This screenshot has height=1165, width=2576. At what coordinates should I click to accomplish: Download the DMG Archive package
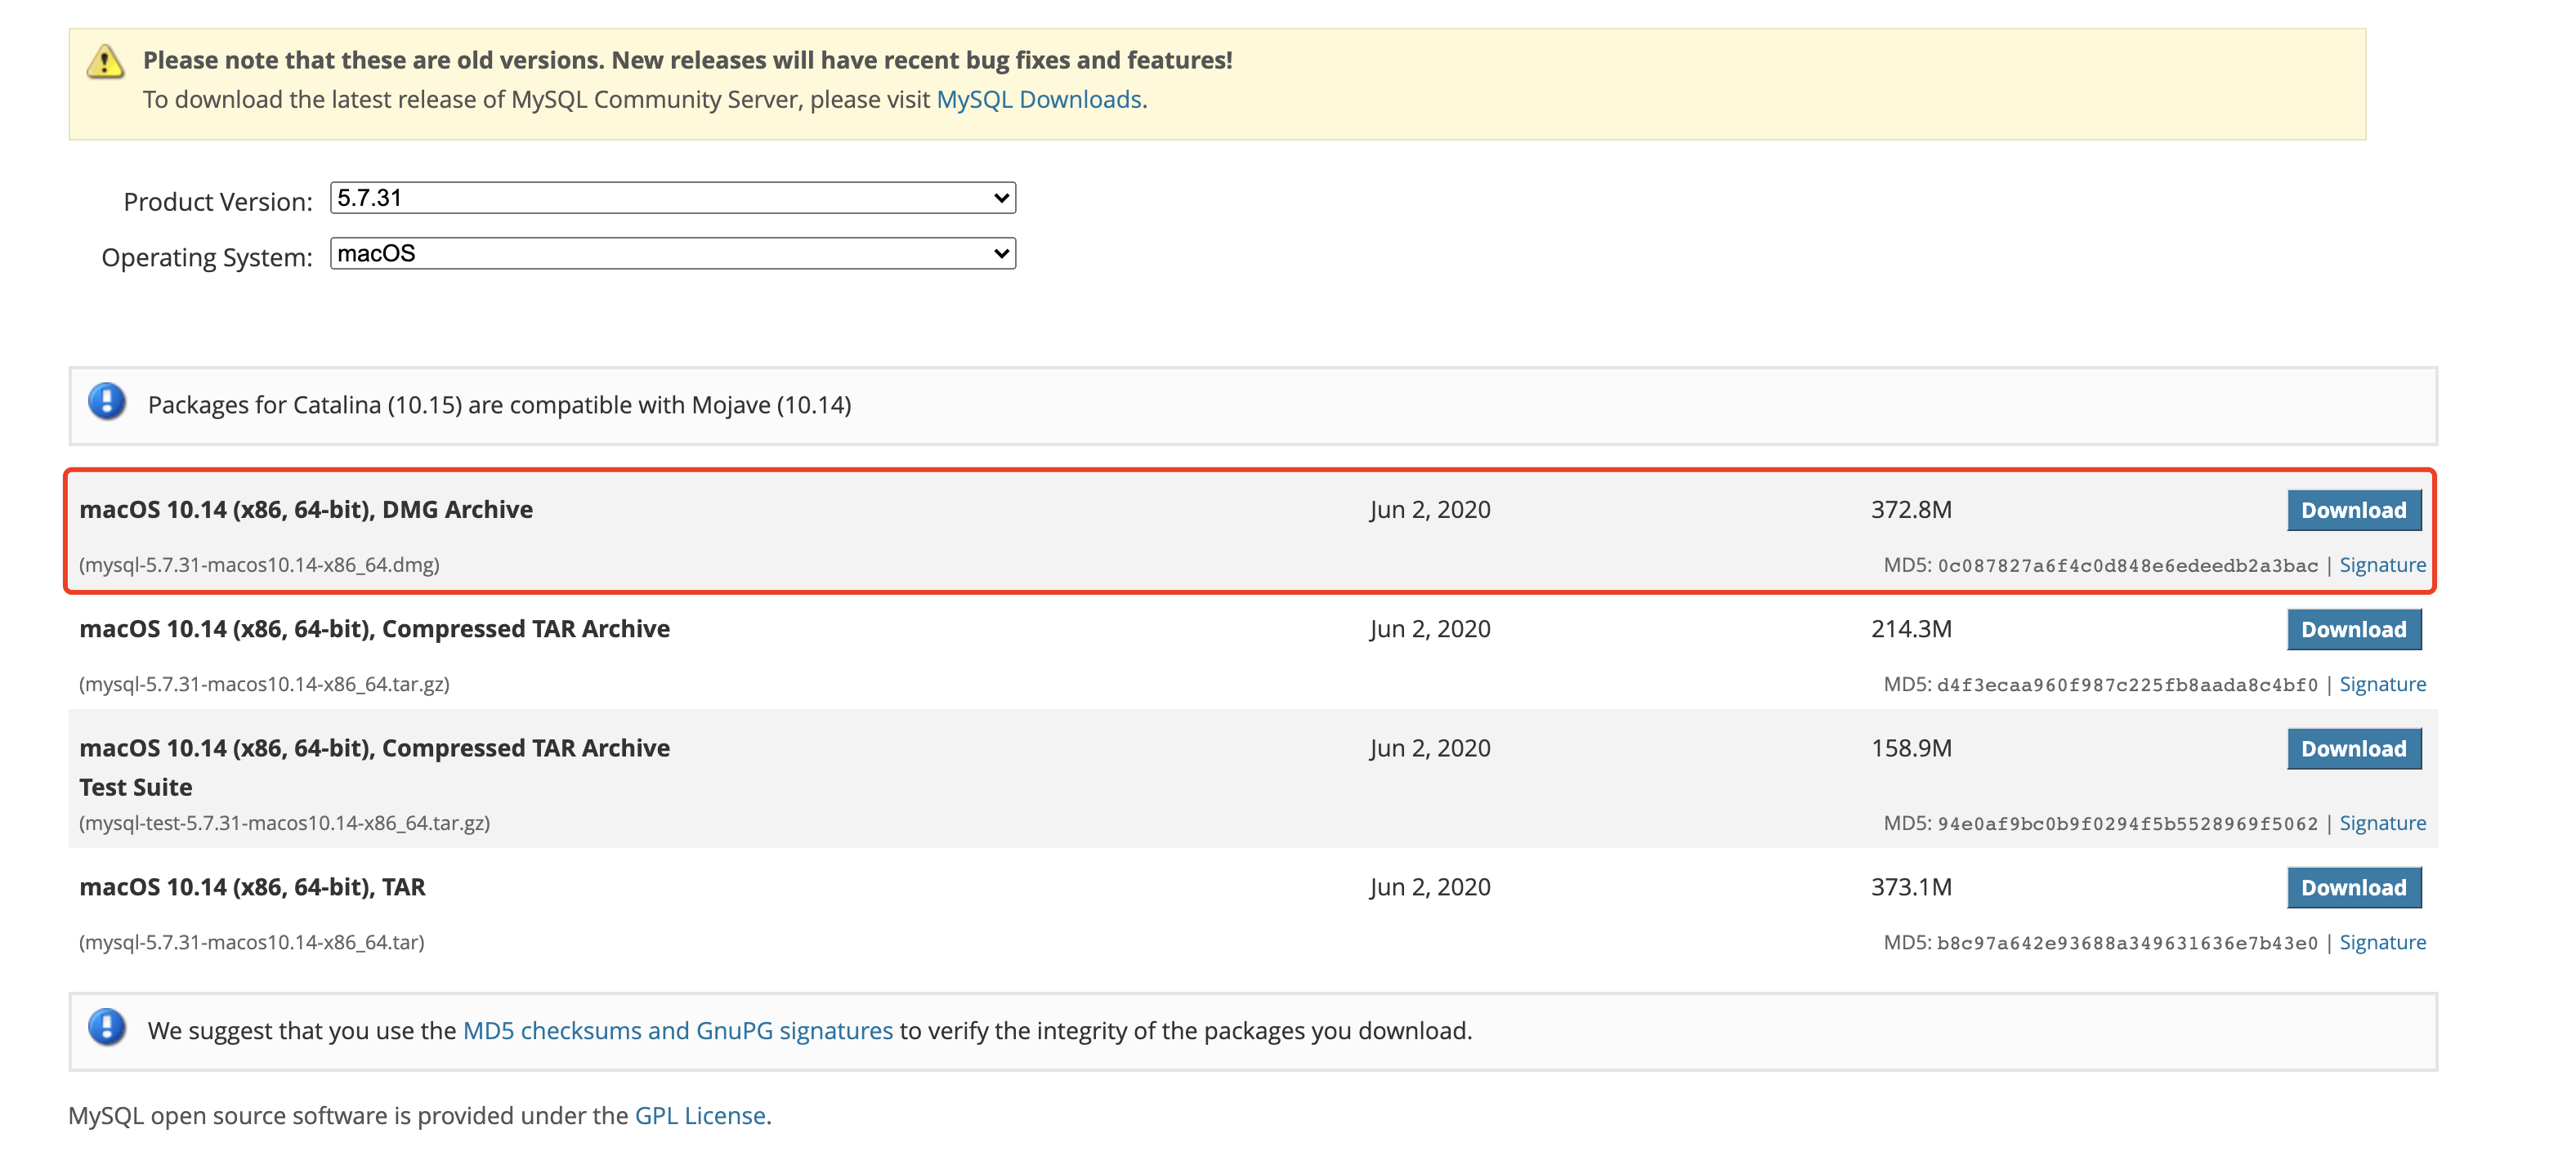[2353, 510]
